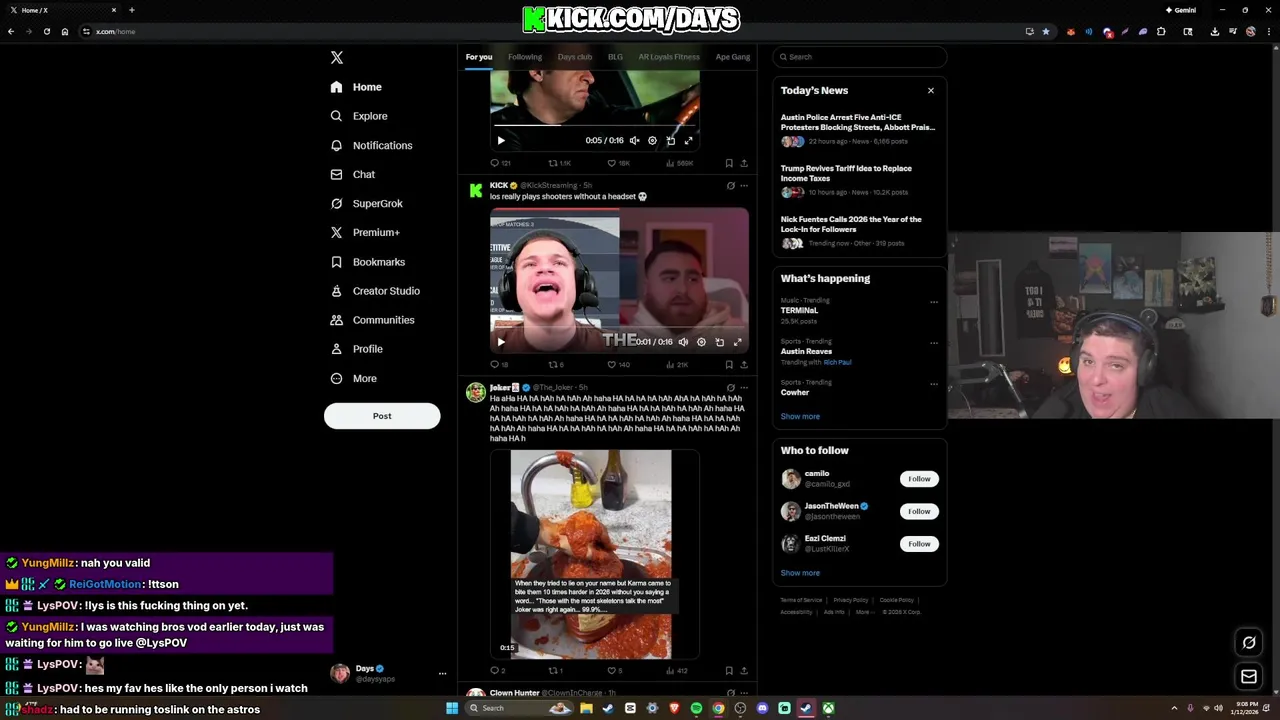This screenshot has width=1280, height=720.
Task: Bookmark the KICK headset post
Action: [729, 365]
